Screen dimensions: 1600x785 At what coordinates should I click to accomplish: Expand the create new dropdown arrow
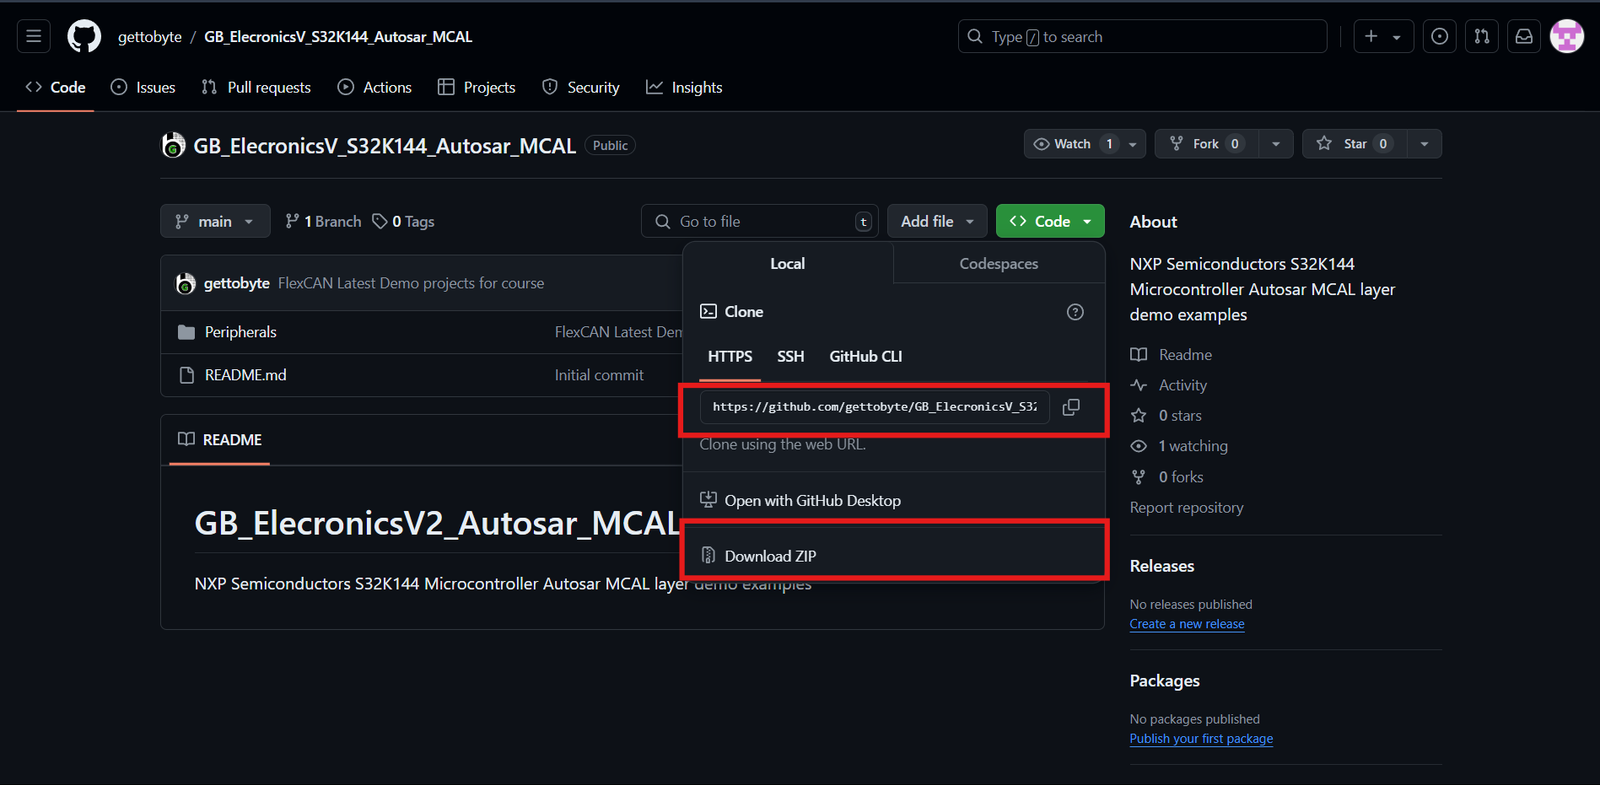[x=1397, y=37]
